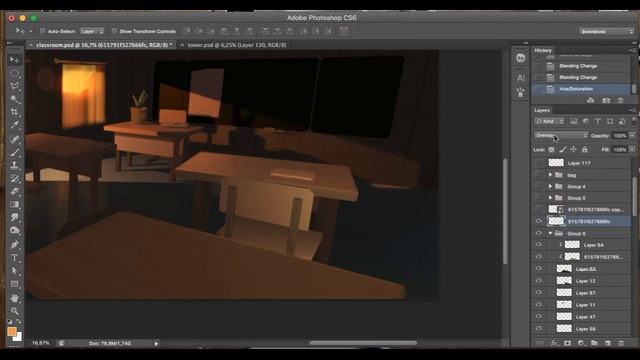This screenshot has width=640, height=360.
Task: Select the History Brush tool
Action: (x=14, y=178)
